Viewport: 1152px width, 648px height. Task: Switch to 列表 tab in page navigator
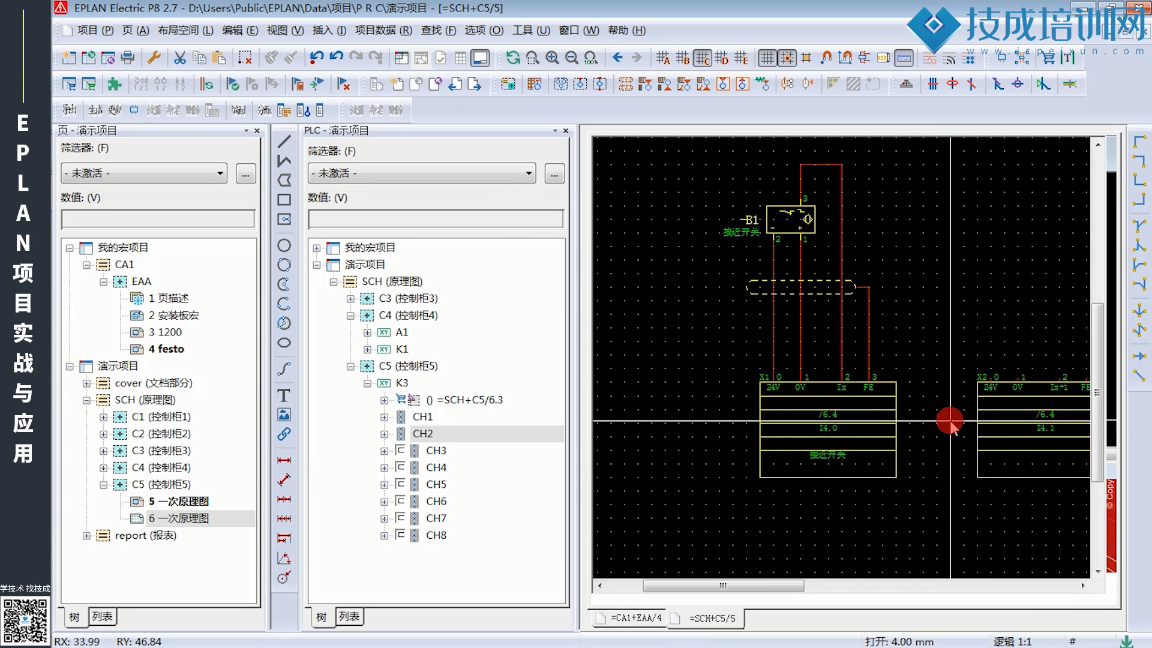(102, 616)
